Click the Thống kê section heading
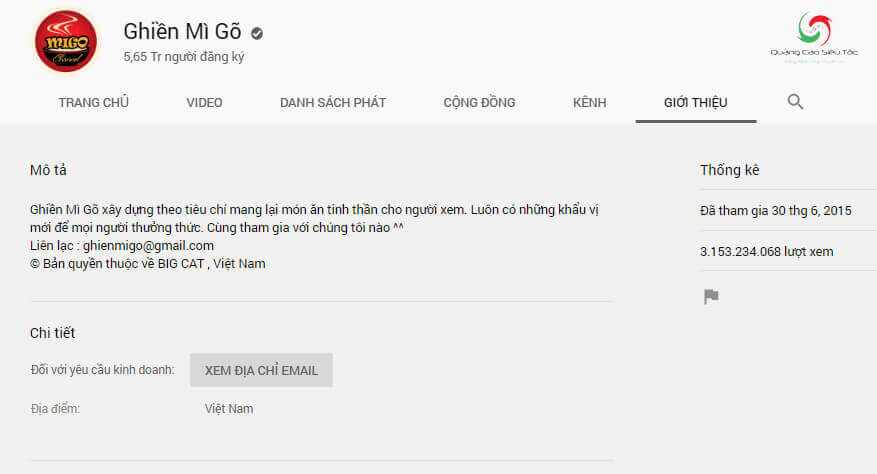Screen dimensions: 877x474 point(730,171)
